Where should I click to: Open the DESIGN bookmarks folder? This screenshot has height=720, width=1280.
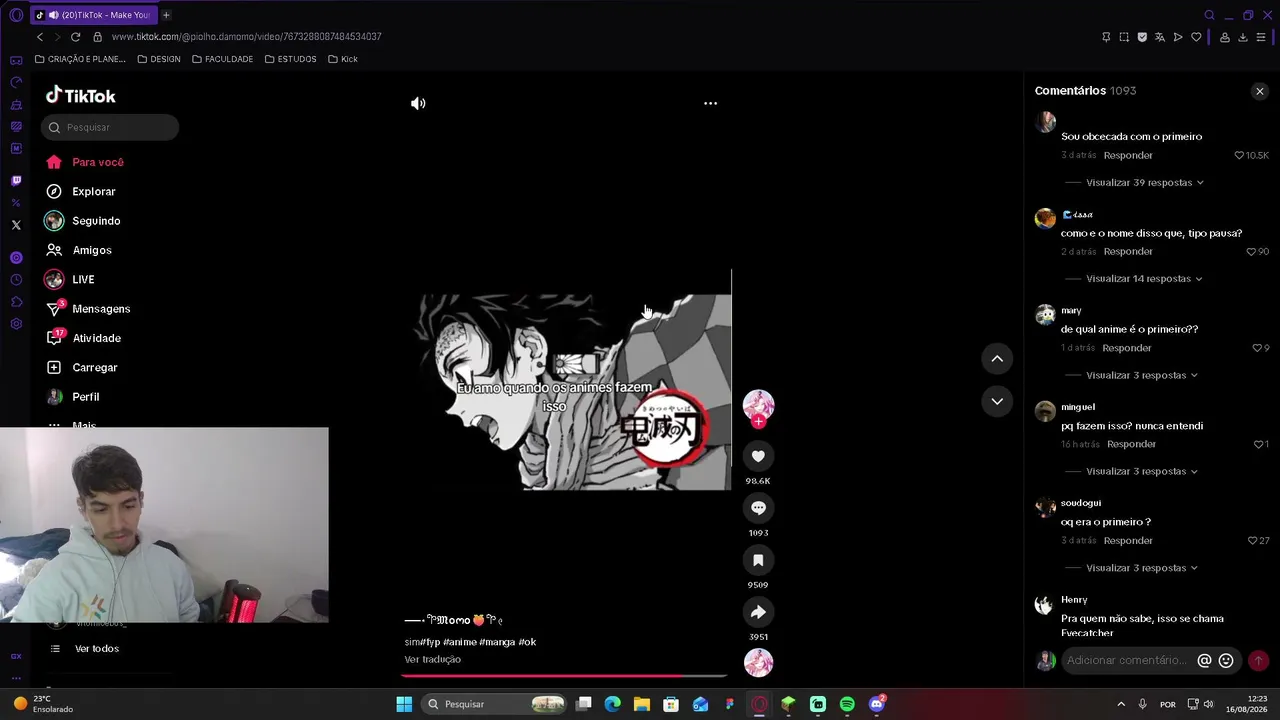tap(159, 59)
